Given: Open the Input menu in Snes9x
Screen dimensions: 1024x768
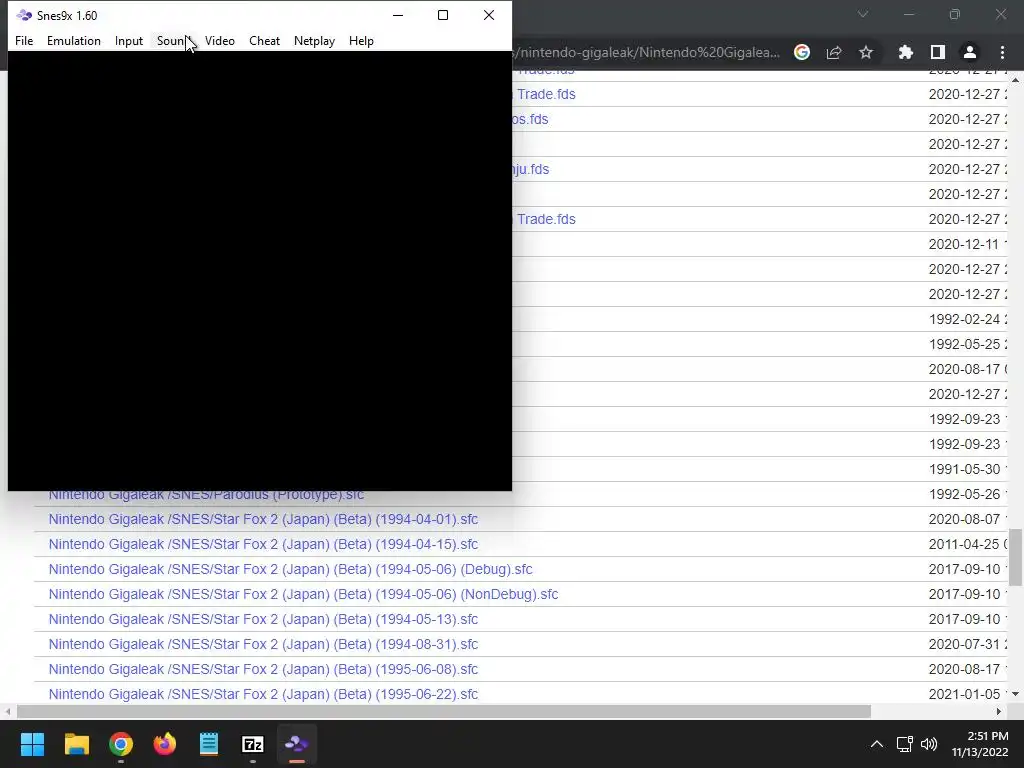Looking at the screenshot, I should (129, 40).
